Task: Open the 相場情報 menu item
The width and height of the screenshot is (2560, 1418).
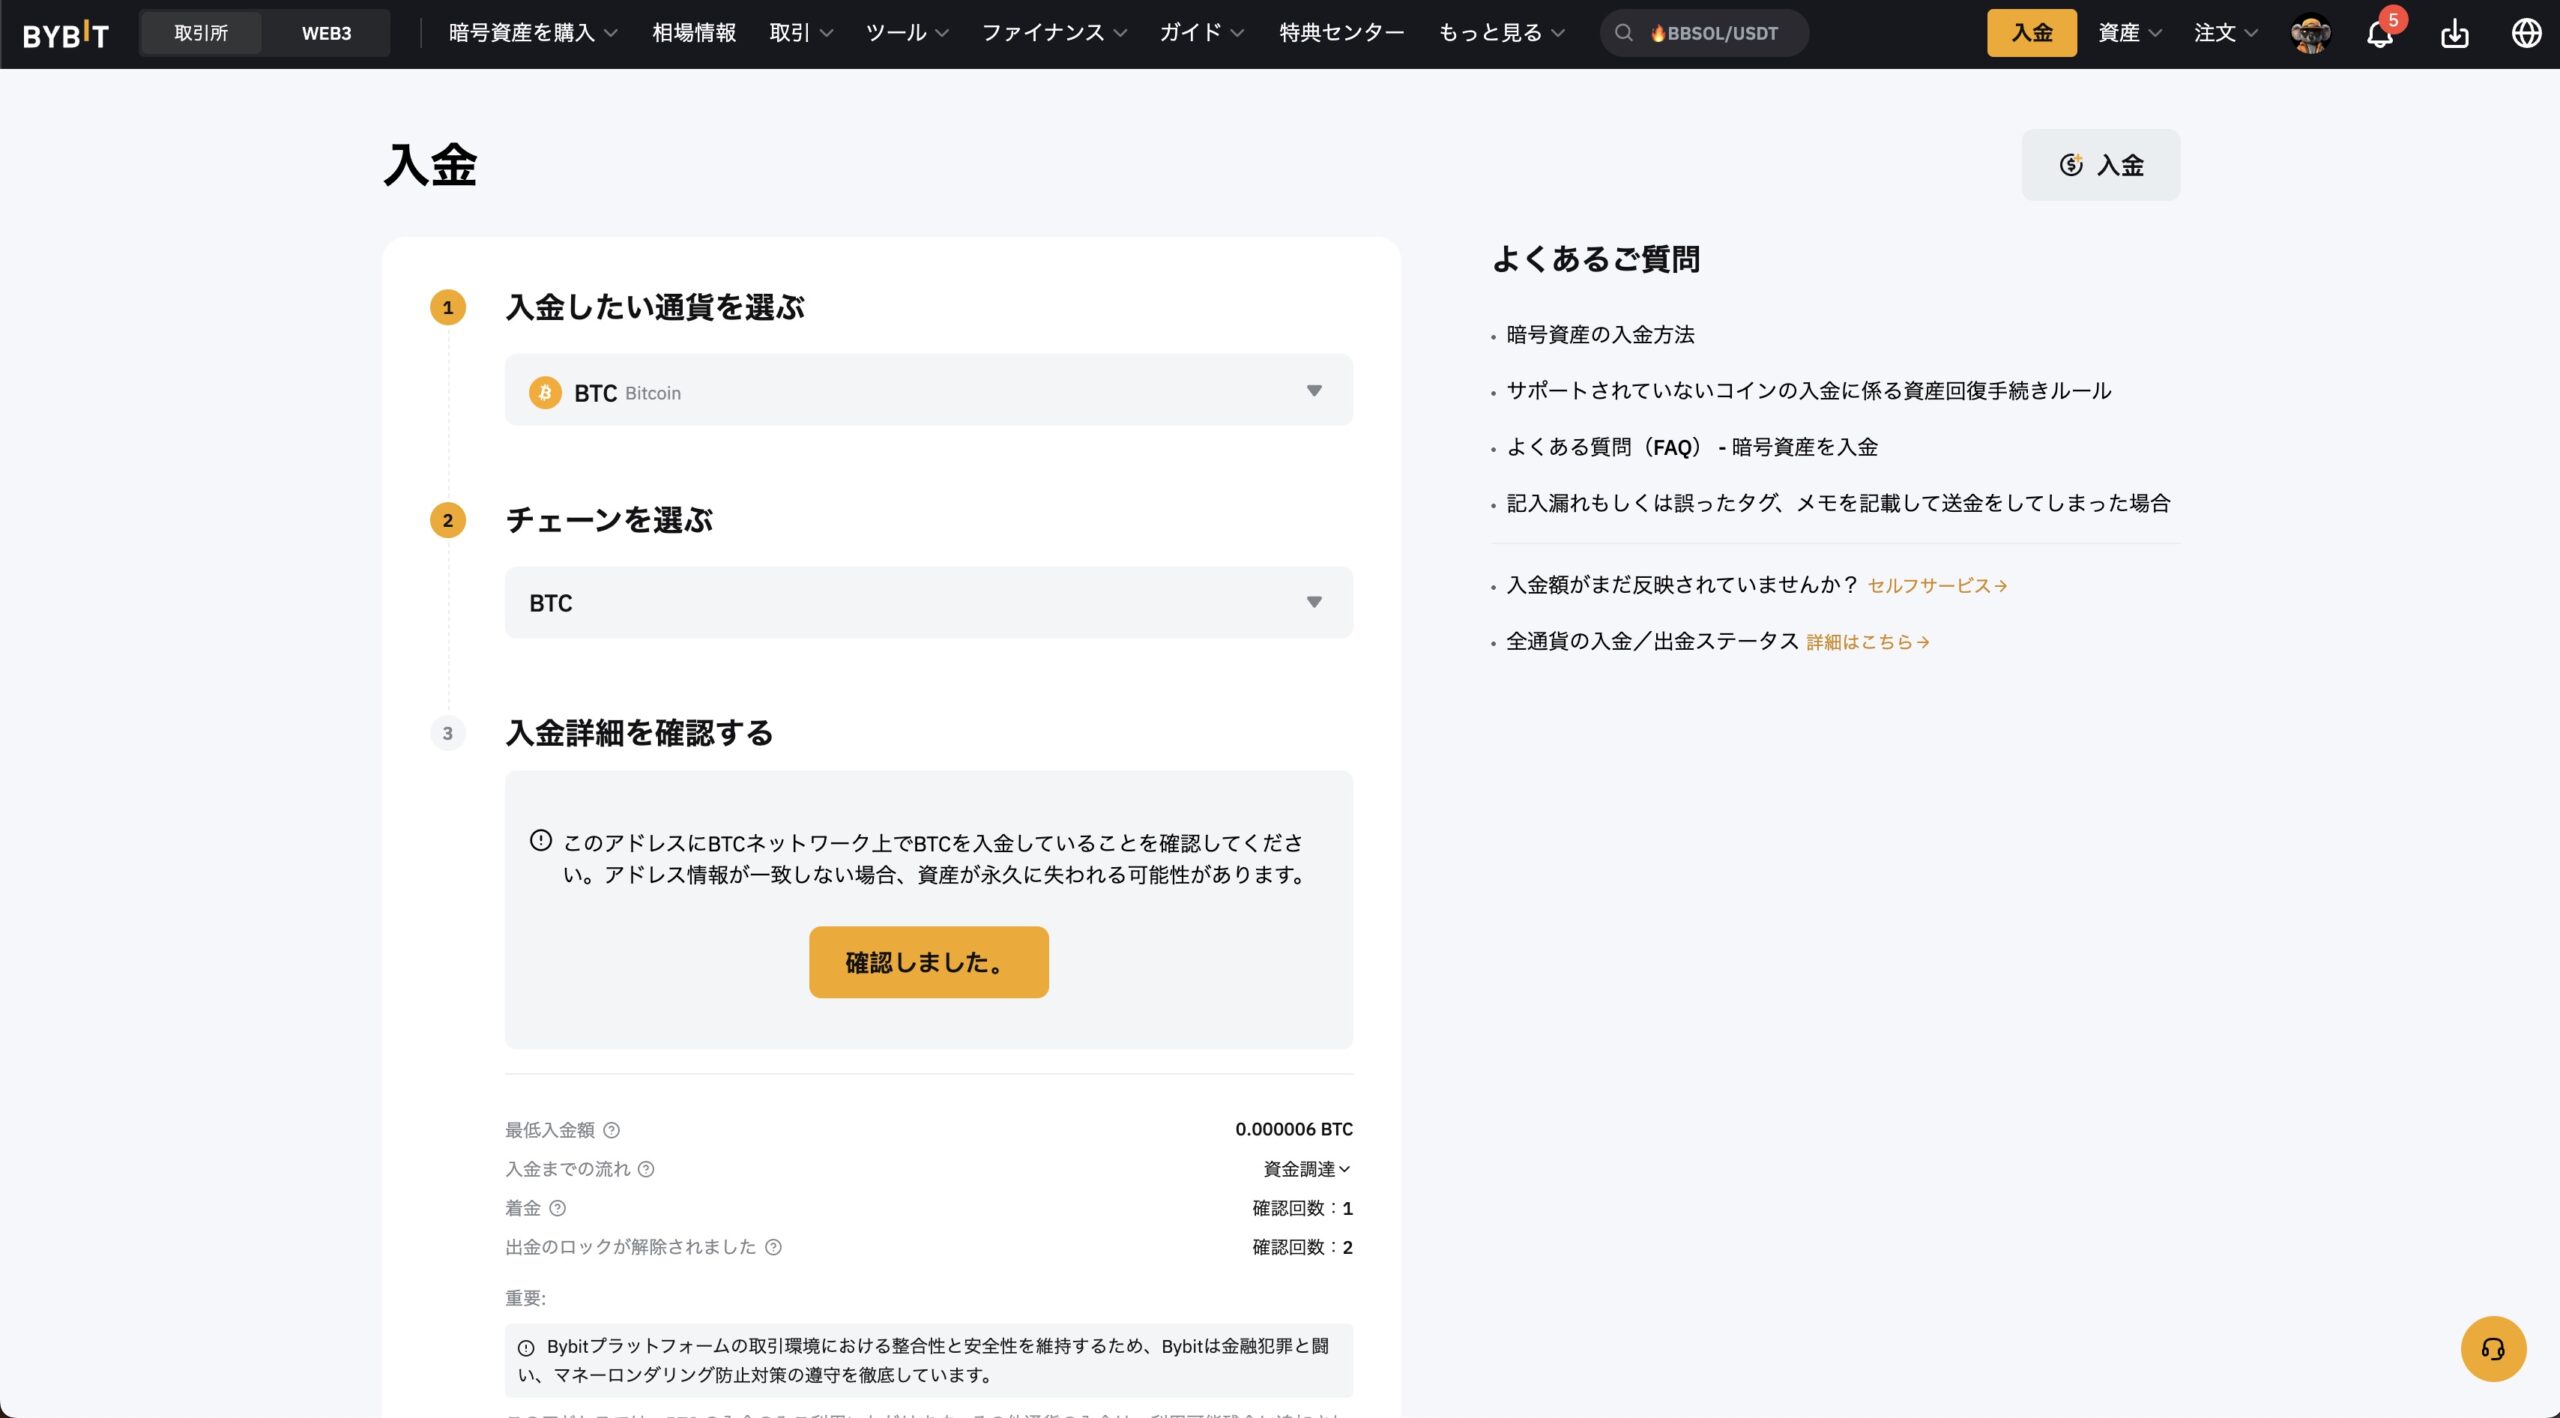Action: pyautogui.click(x=694, y=33)
